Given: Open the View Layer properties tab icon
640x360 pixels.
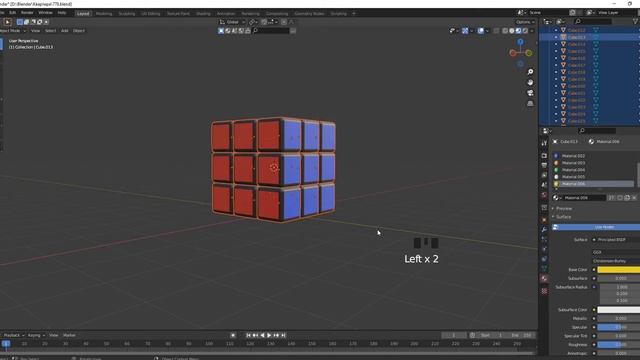Looking at the screenshot, I should [544, 175].
